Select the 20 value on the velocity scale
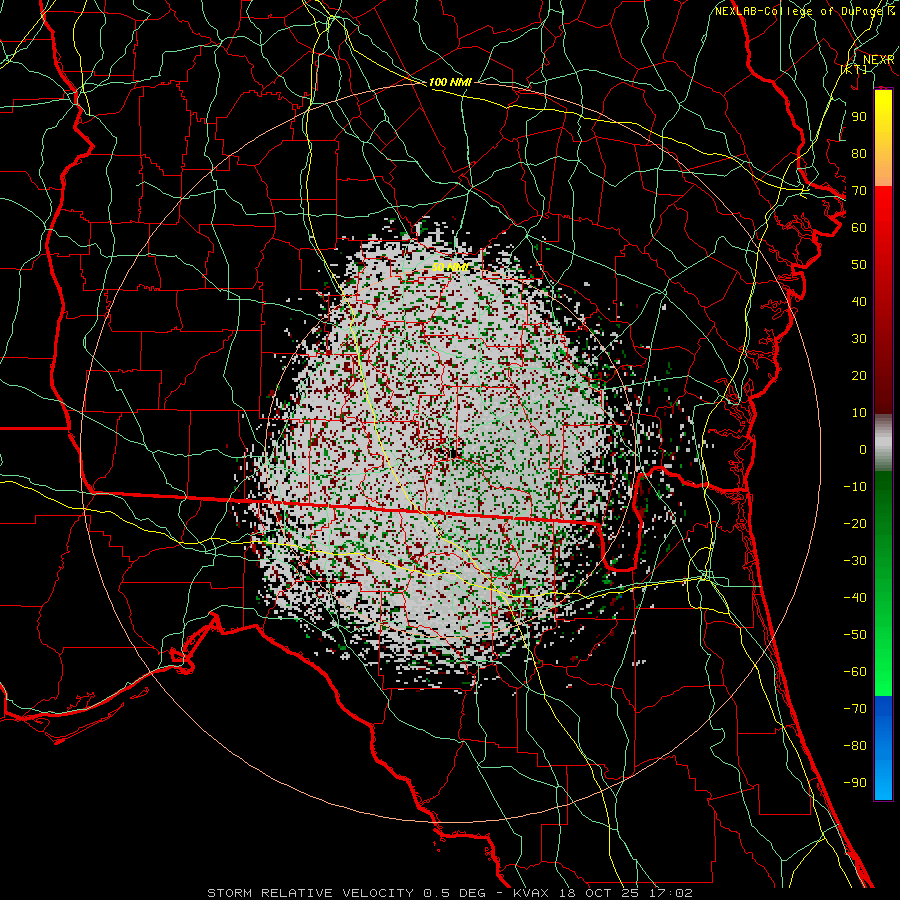The image size is (900, 900). [x=859, y=376]
